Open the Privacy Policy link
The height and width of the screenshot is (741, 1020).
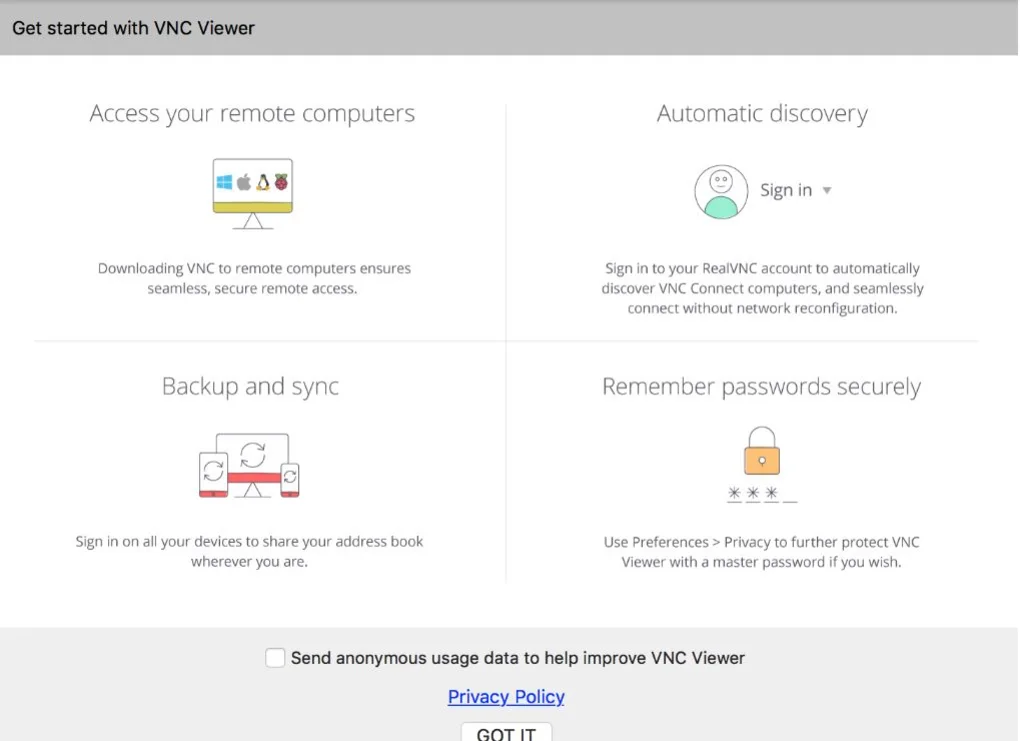(x=506, y=696)
